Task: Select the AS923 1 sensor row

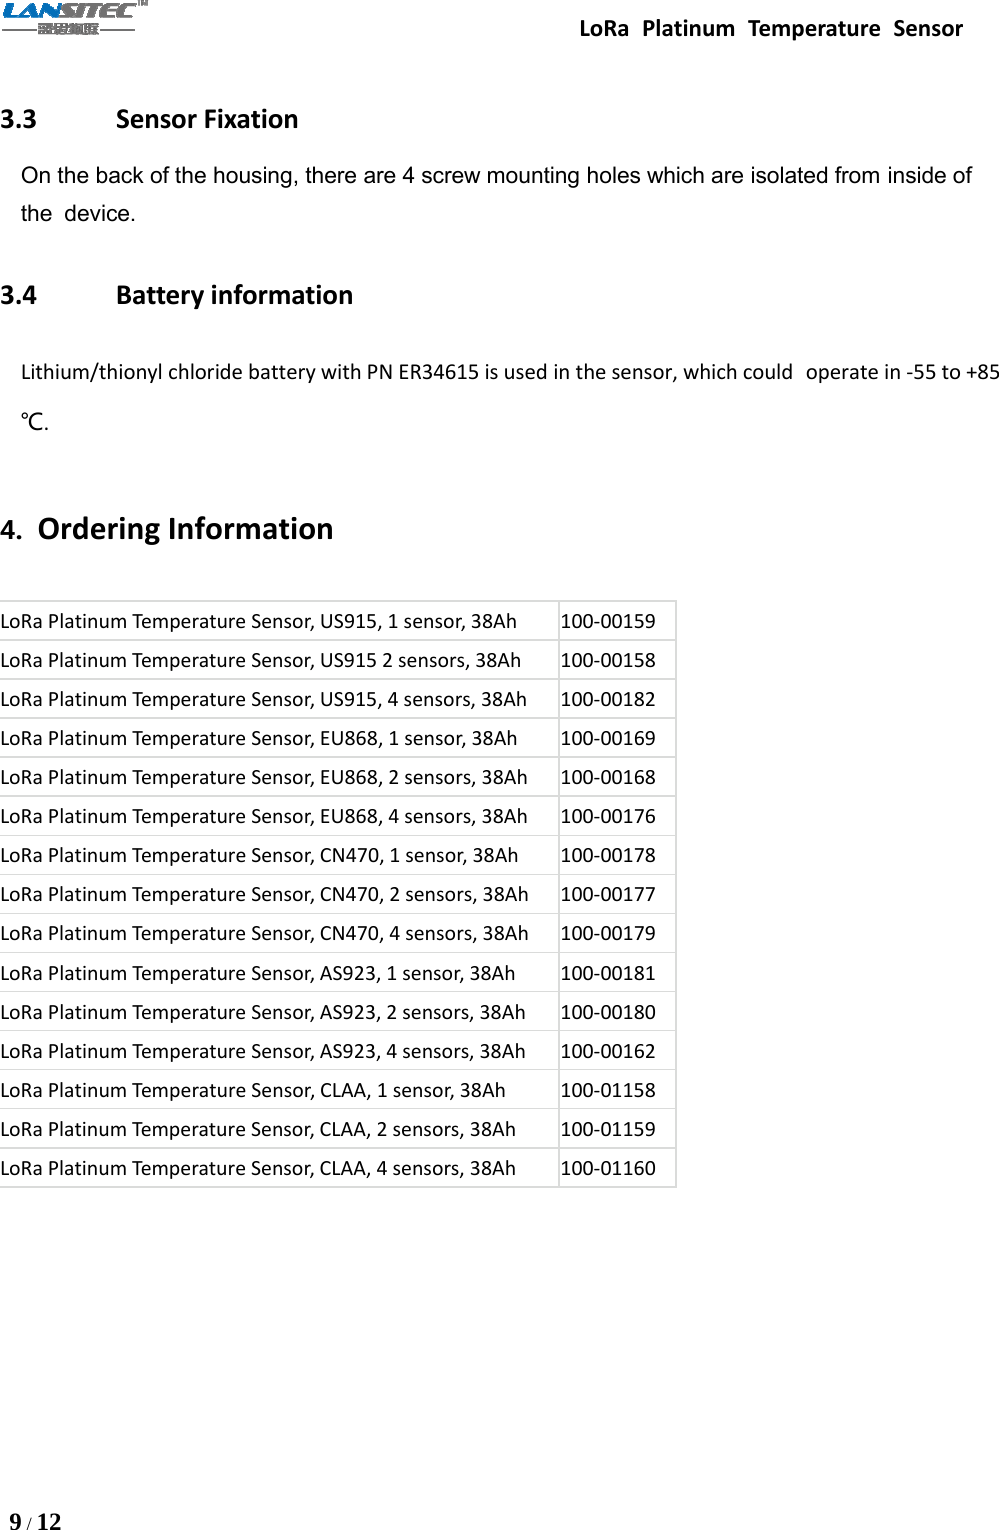Action: click(338, 973)
